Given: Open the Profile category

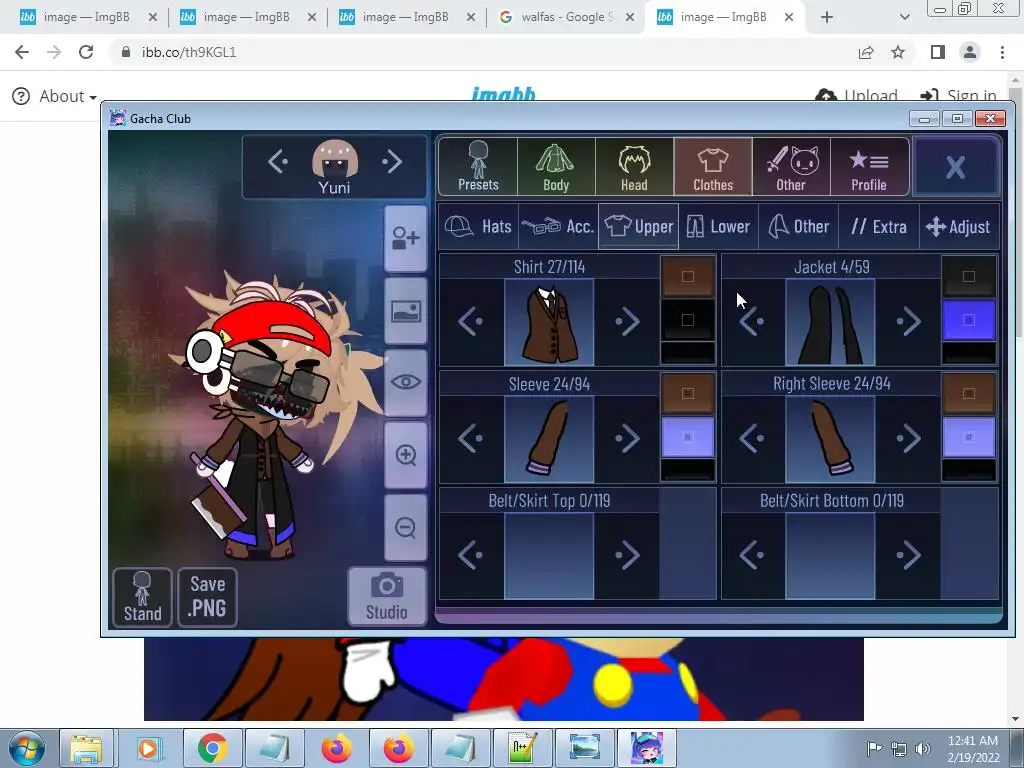Looking at the screenshot, I should [869, 167].
